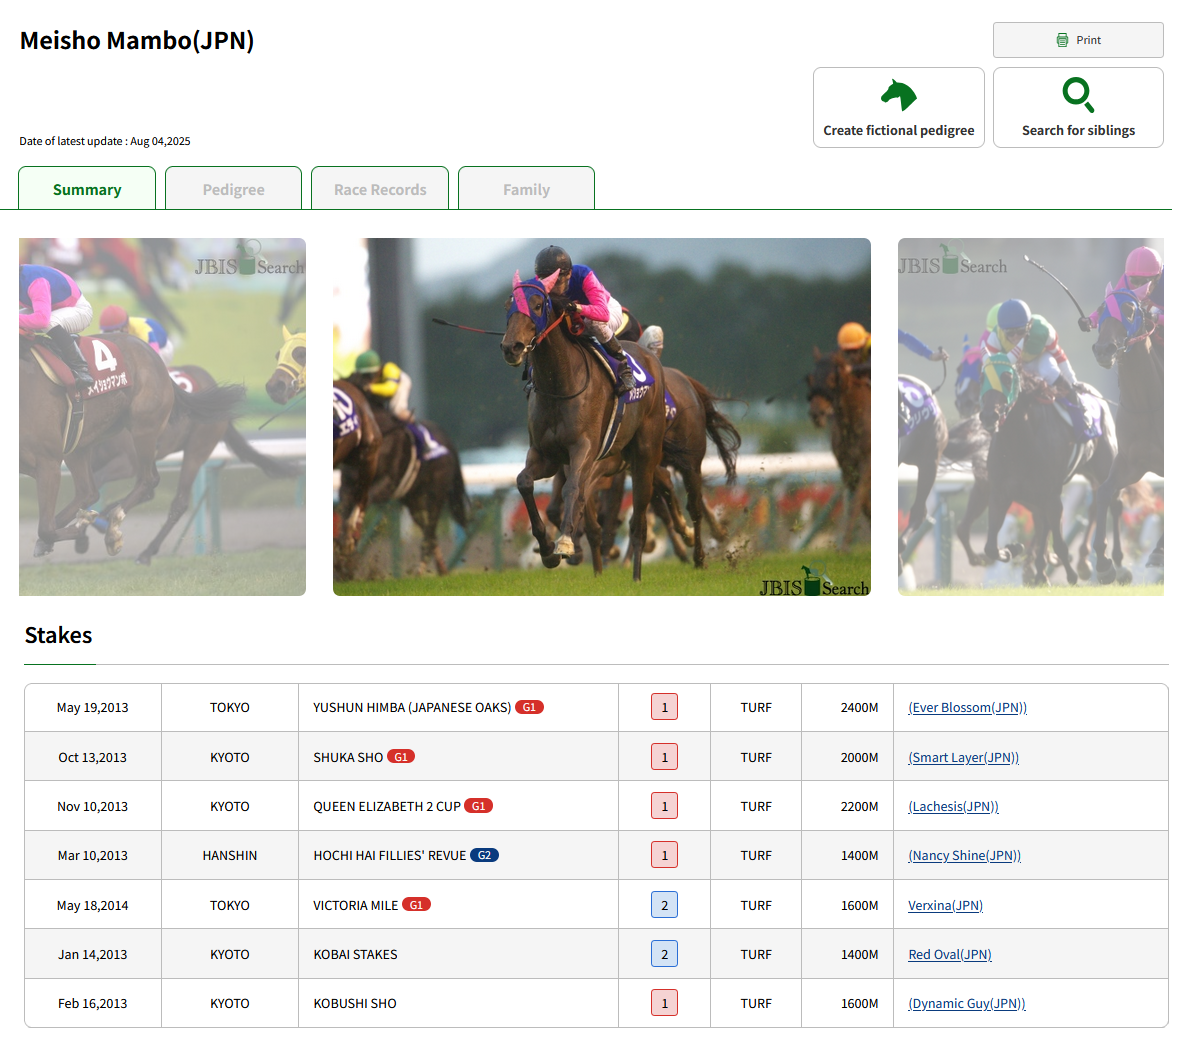Open the Lachesis(JPN) link
The height and width of the screenshot is (1044, 1191).
953,807
